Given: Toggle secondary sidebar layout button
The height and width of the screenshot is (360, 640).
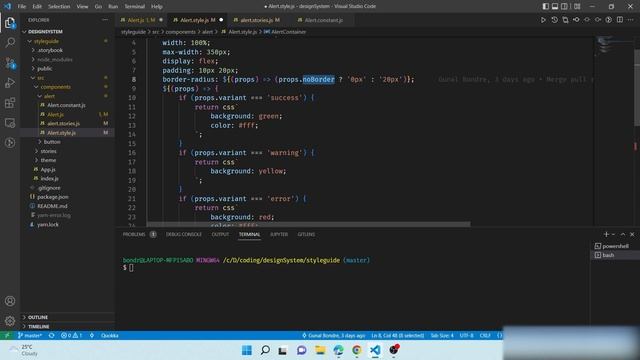Looking at the screenshot, I should coord(564,7).
